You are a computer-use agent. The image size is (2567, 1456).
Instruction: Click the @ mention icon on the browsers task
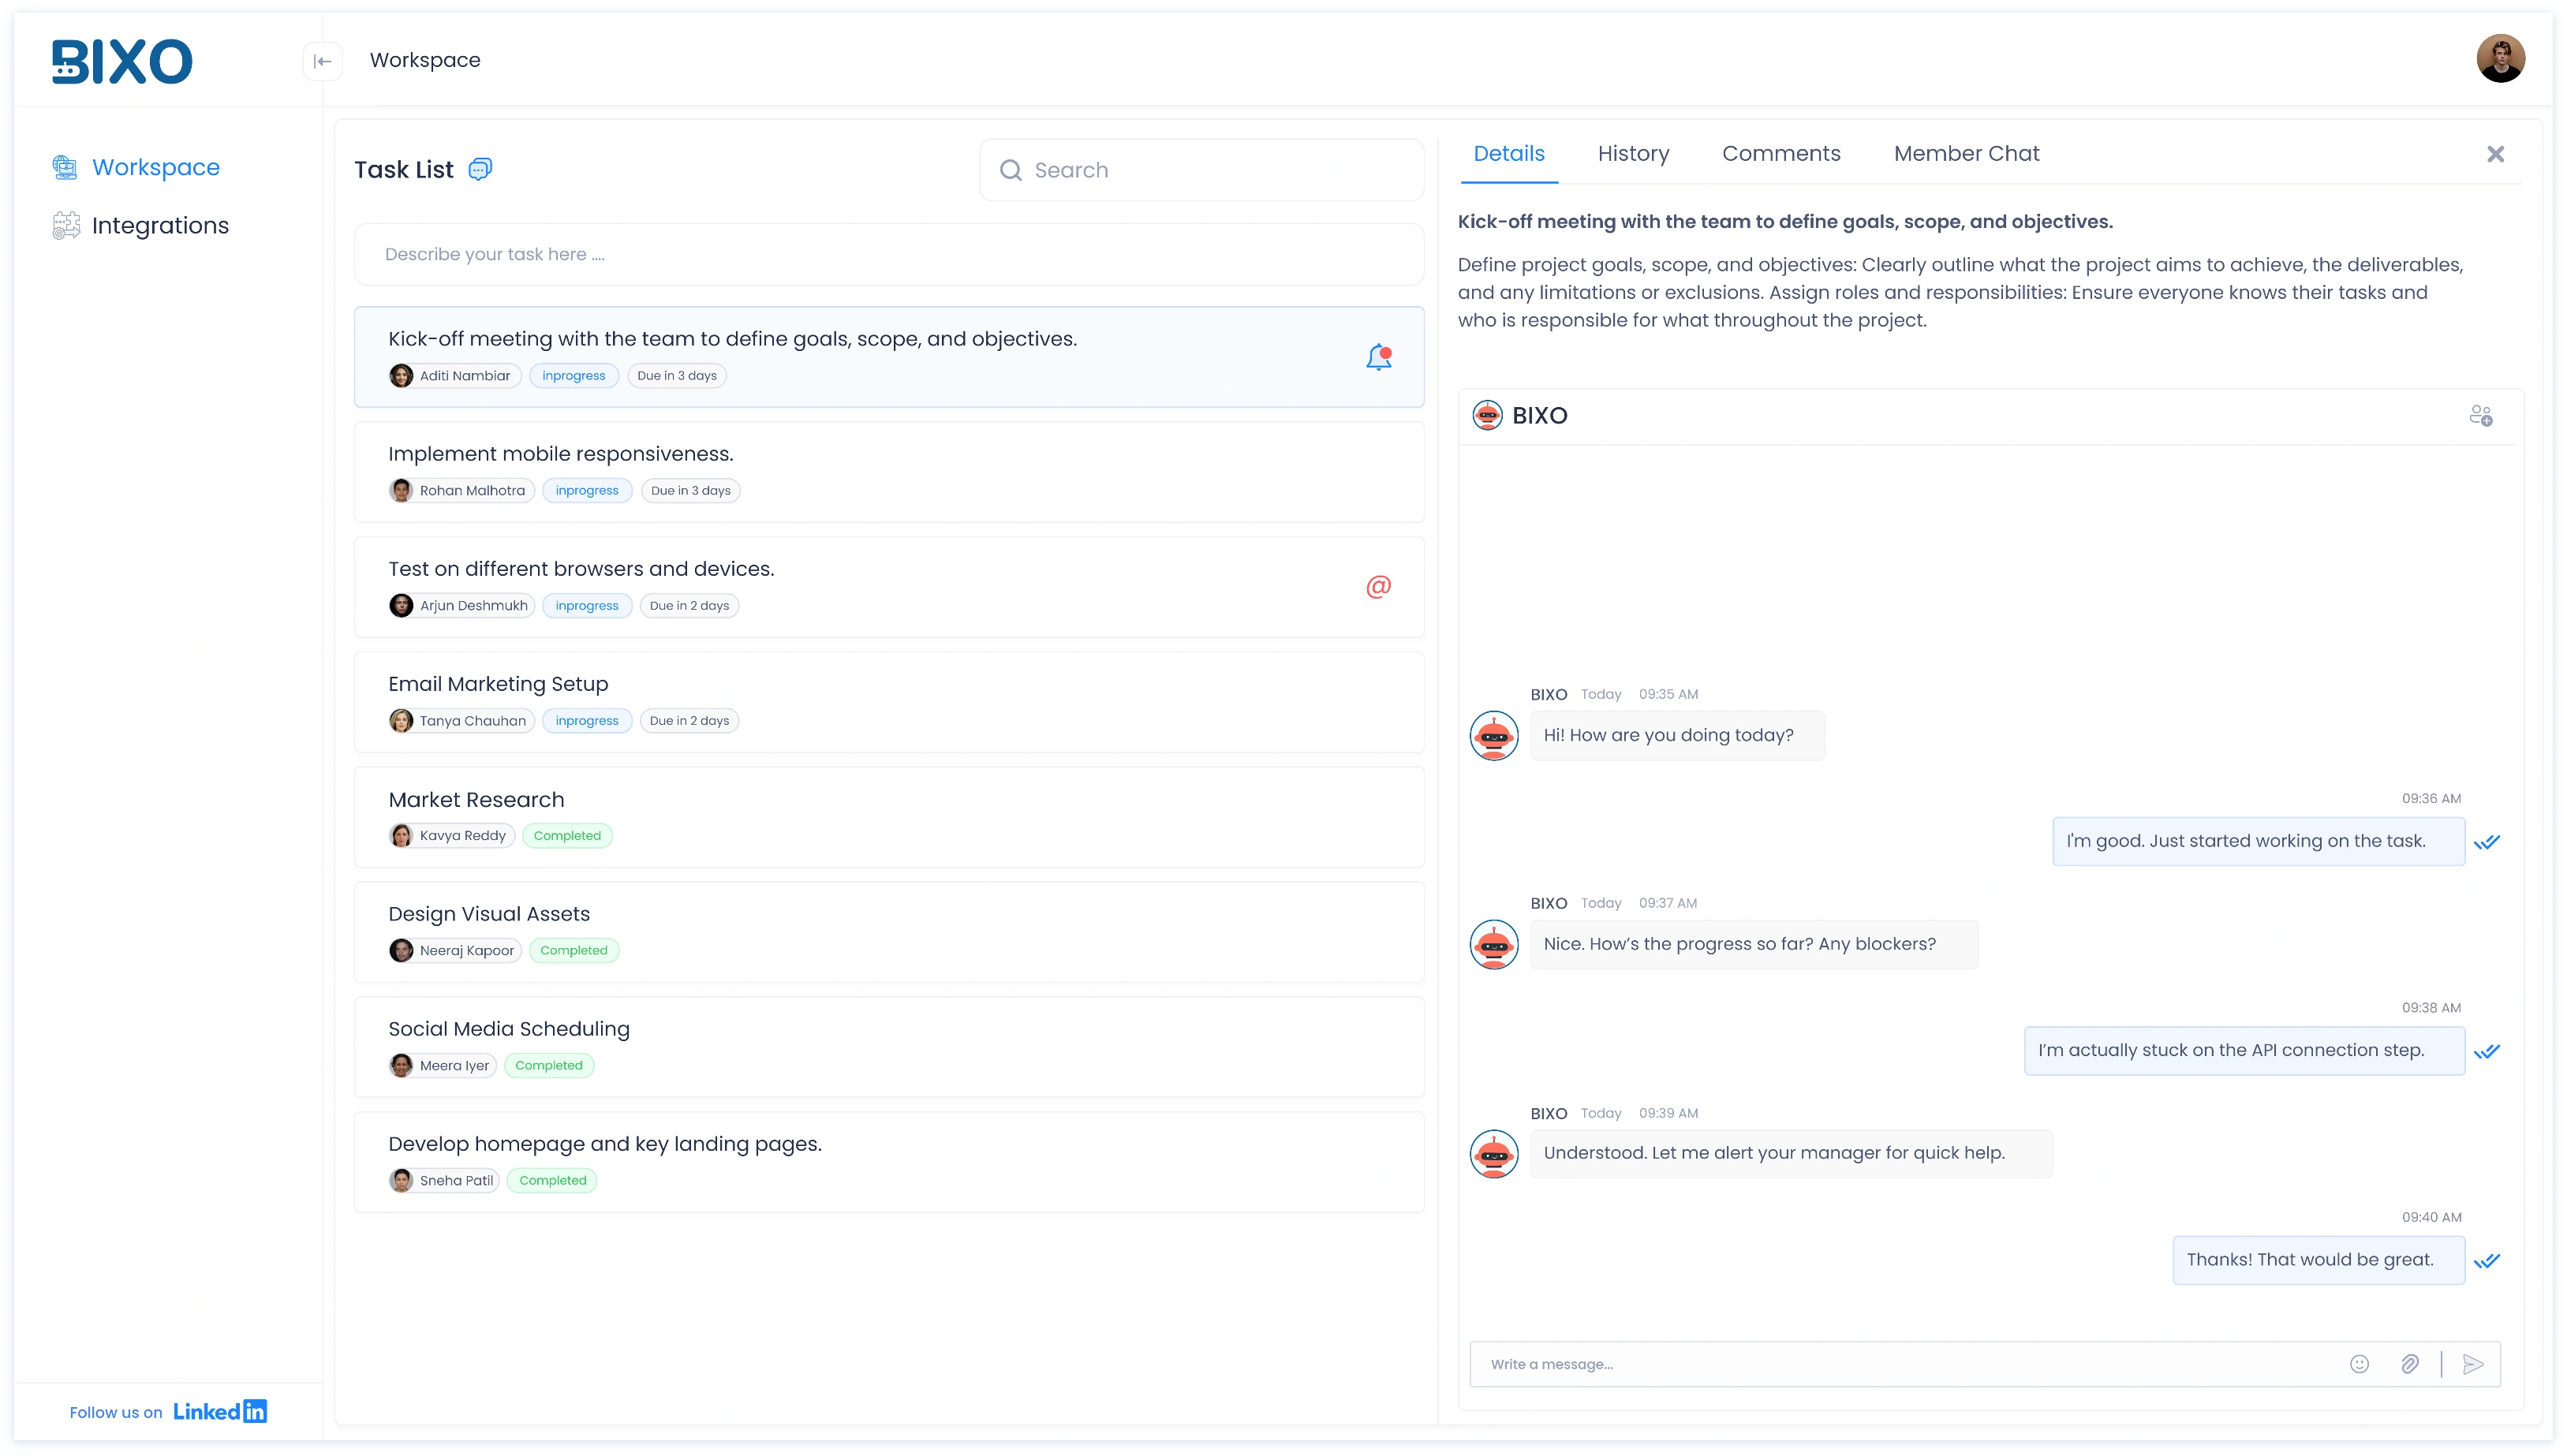point(1378,587)
